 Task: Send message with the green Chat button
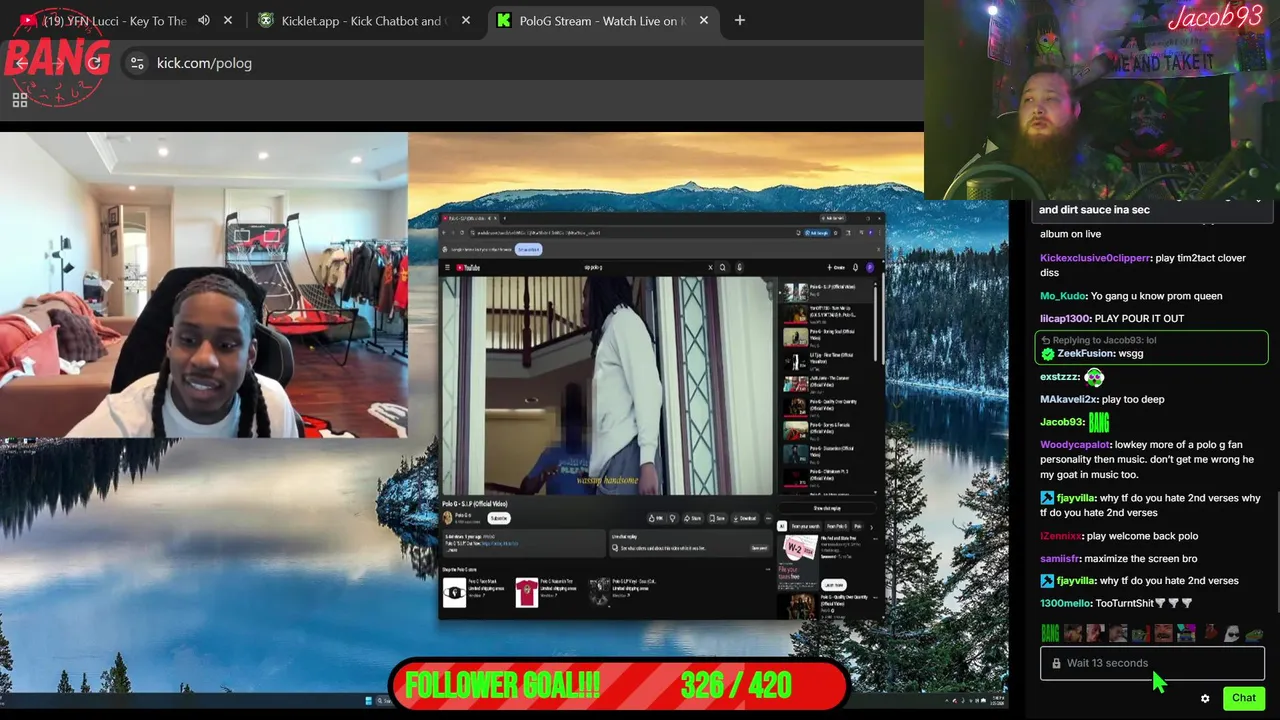pos(1244,698)
